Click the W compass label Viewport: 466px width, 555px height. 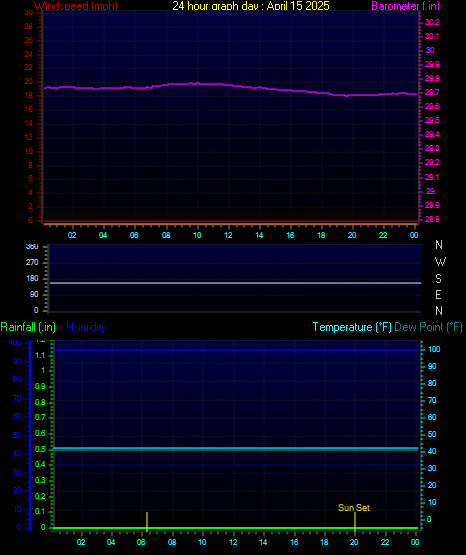click(x=440, y=262)
